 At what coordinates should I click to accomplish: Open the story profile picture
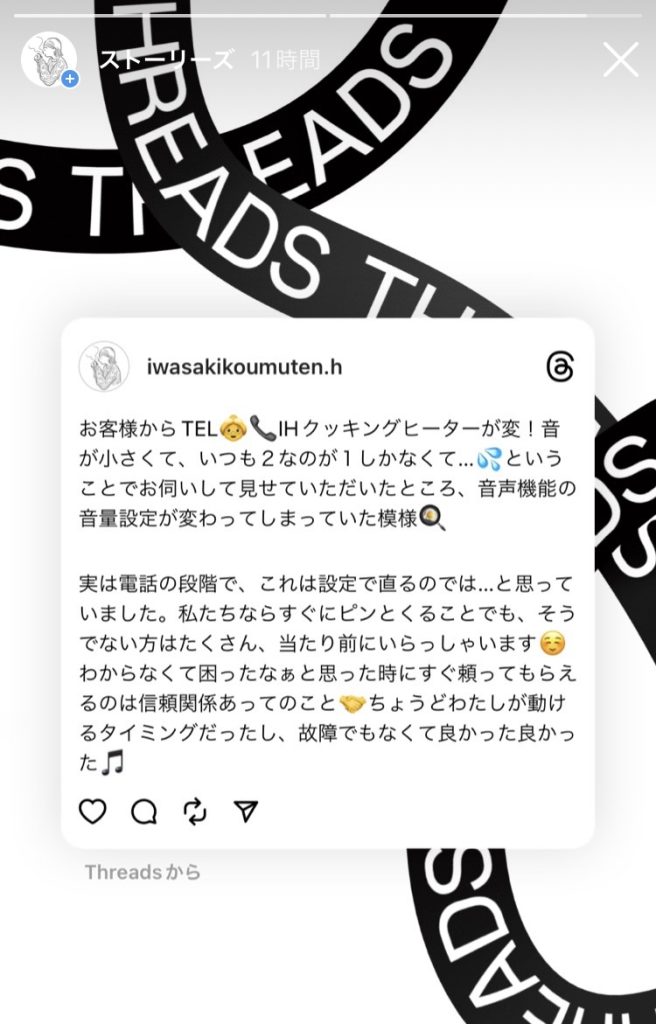[x=49, y=59]
